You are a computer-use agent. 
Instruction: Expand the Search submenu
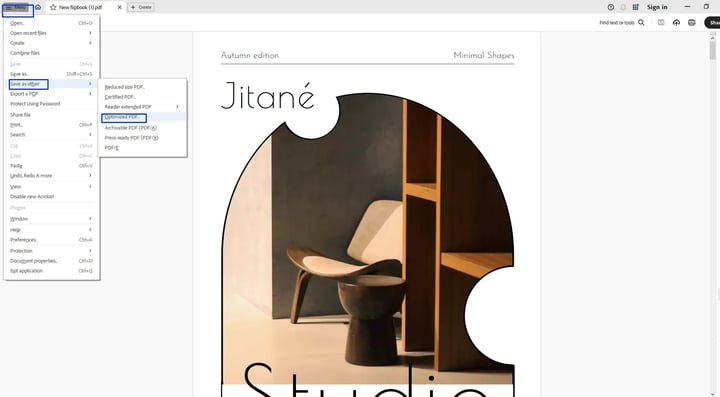coord(51,135)
